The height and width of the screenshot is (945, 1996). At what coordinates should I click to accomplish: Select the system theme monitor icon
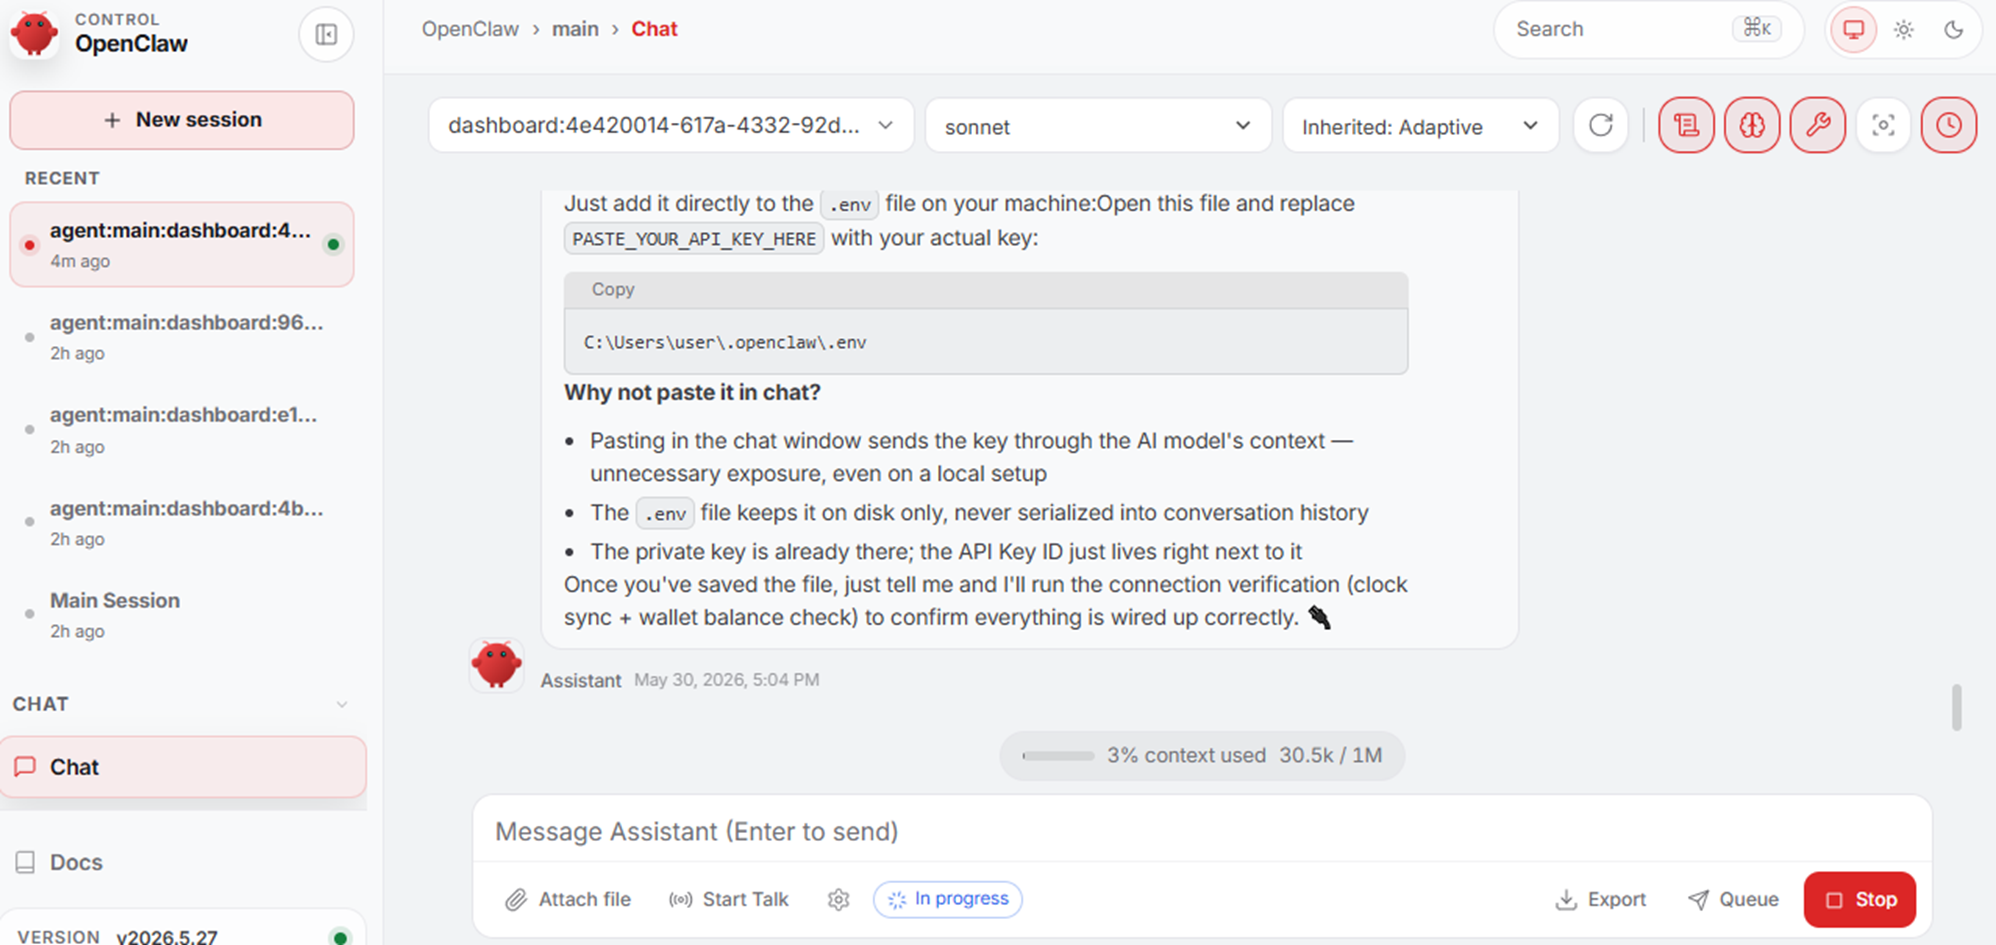[1853, 30]
